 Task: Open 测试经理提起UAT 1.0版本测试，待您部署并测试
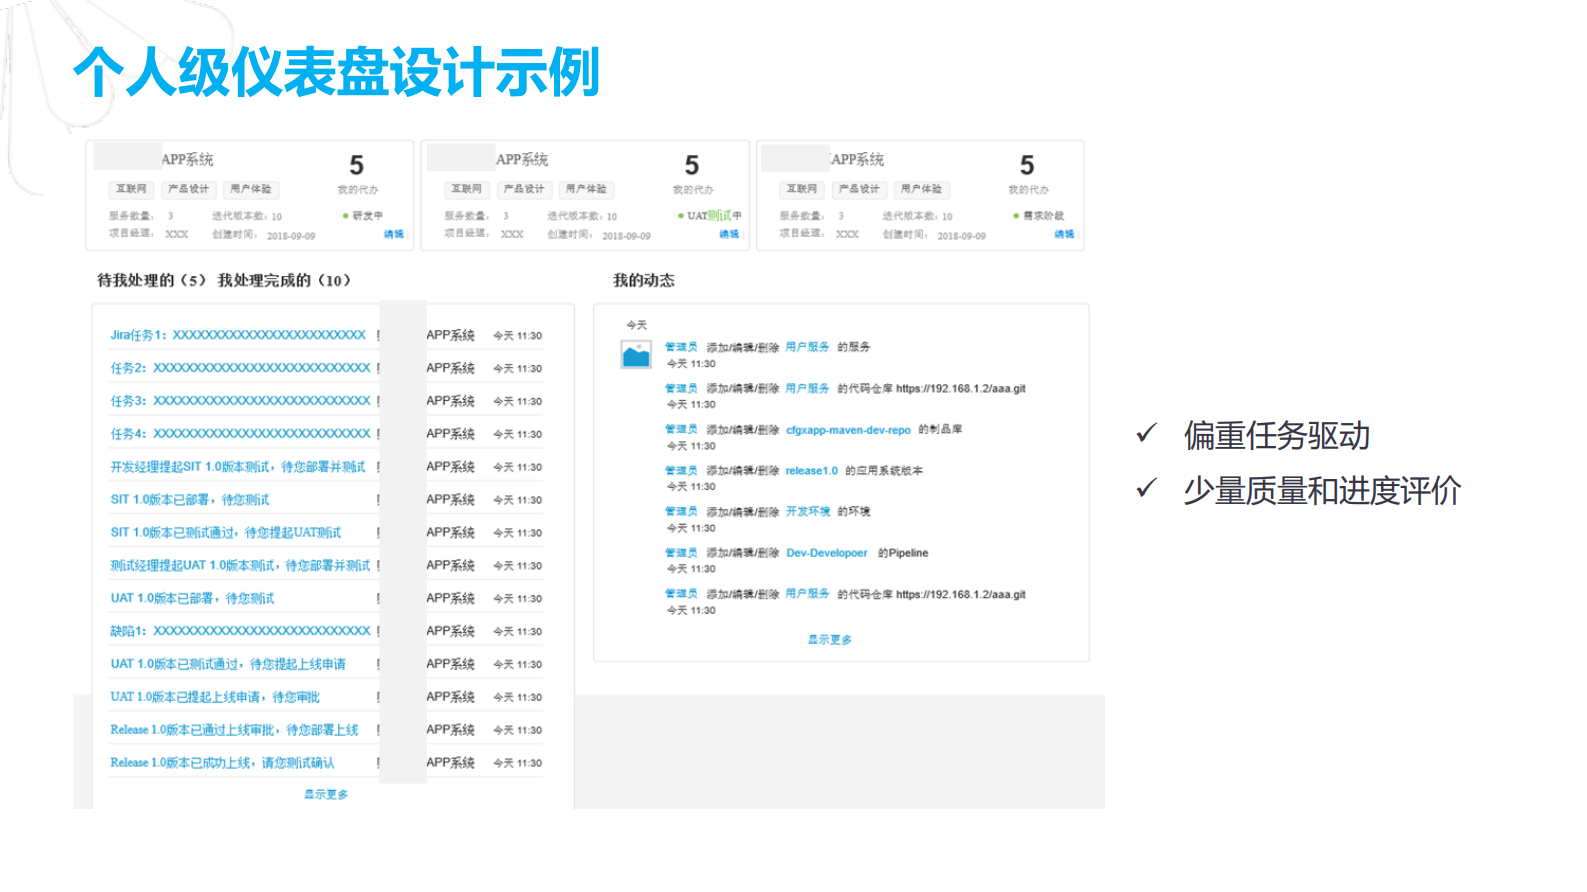click(x=240, y=565)
